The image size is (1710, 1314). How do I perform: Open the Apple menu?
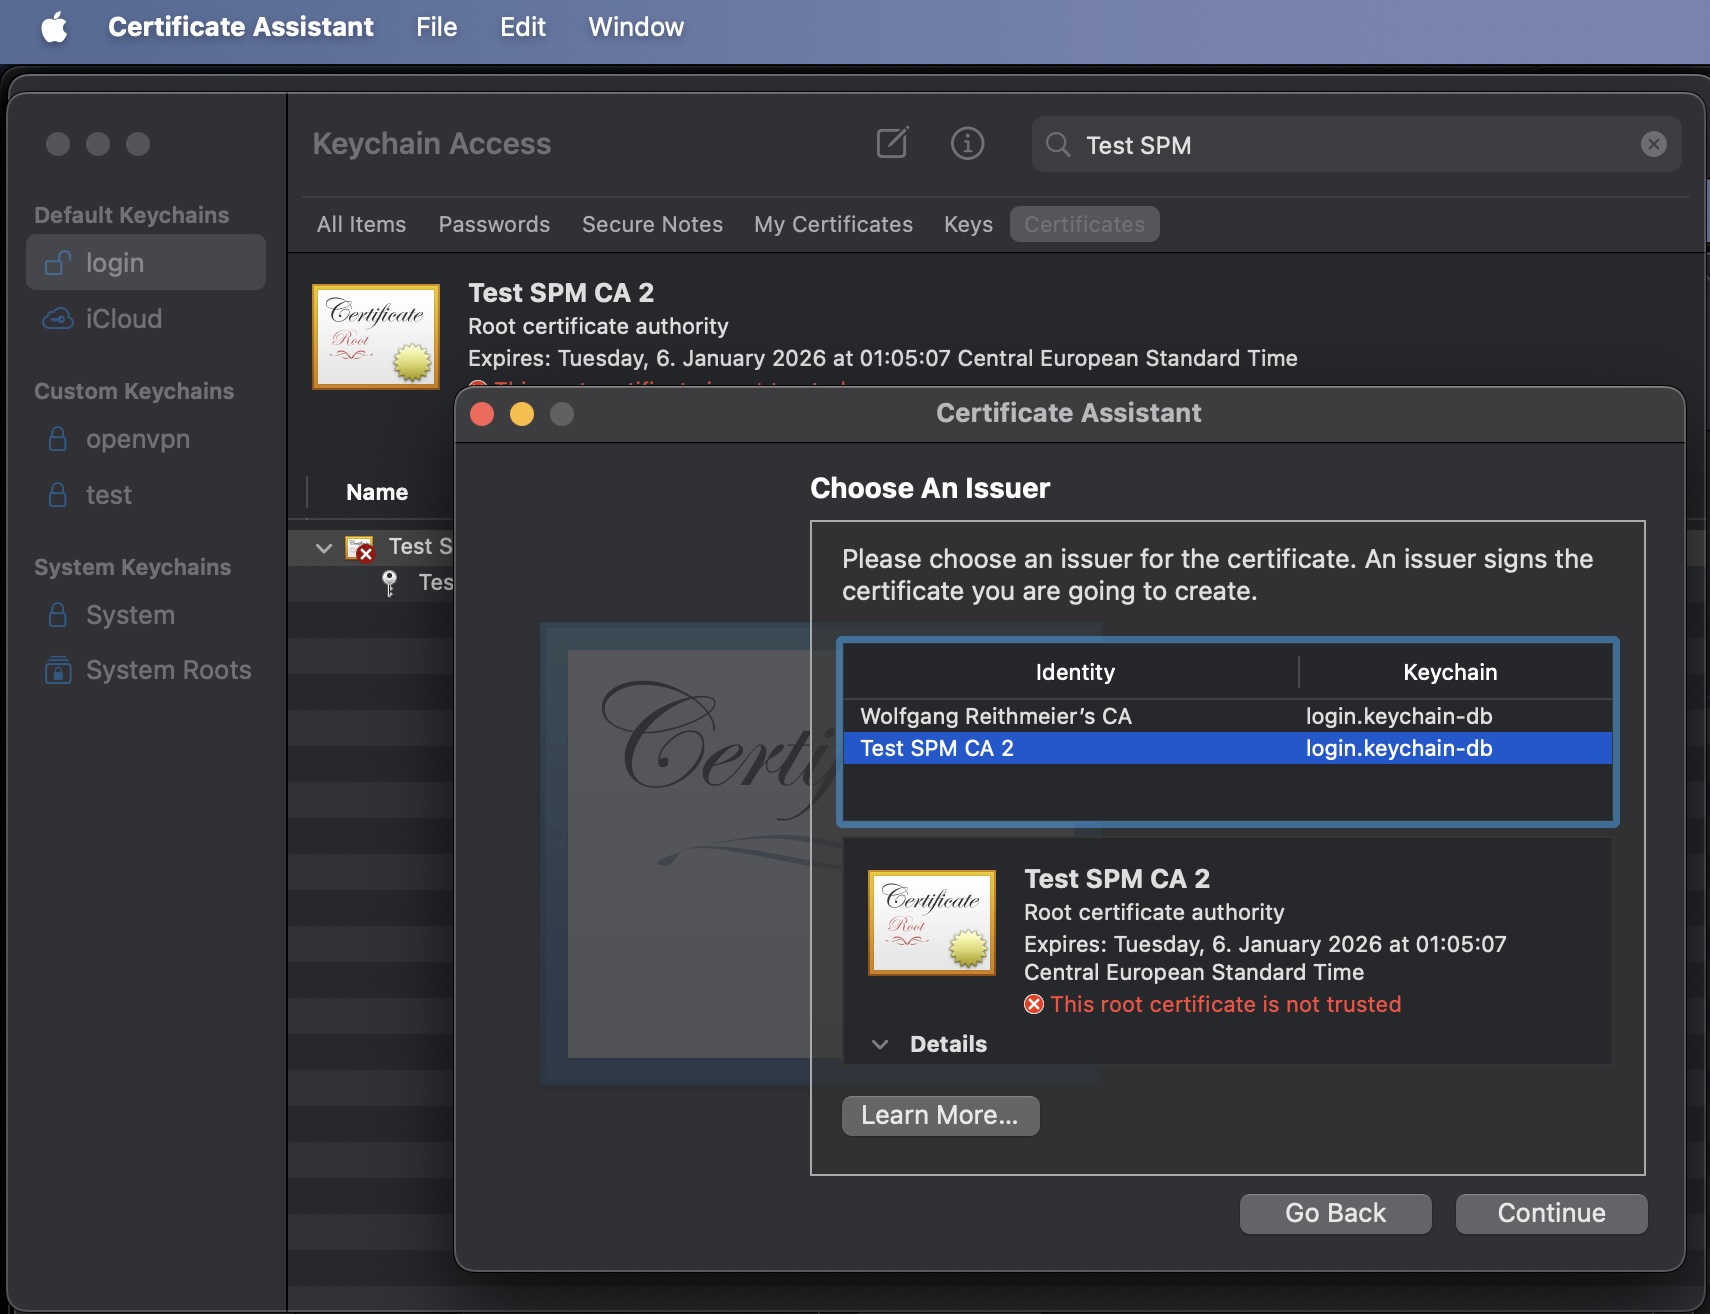[x=55, y=27]
